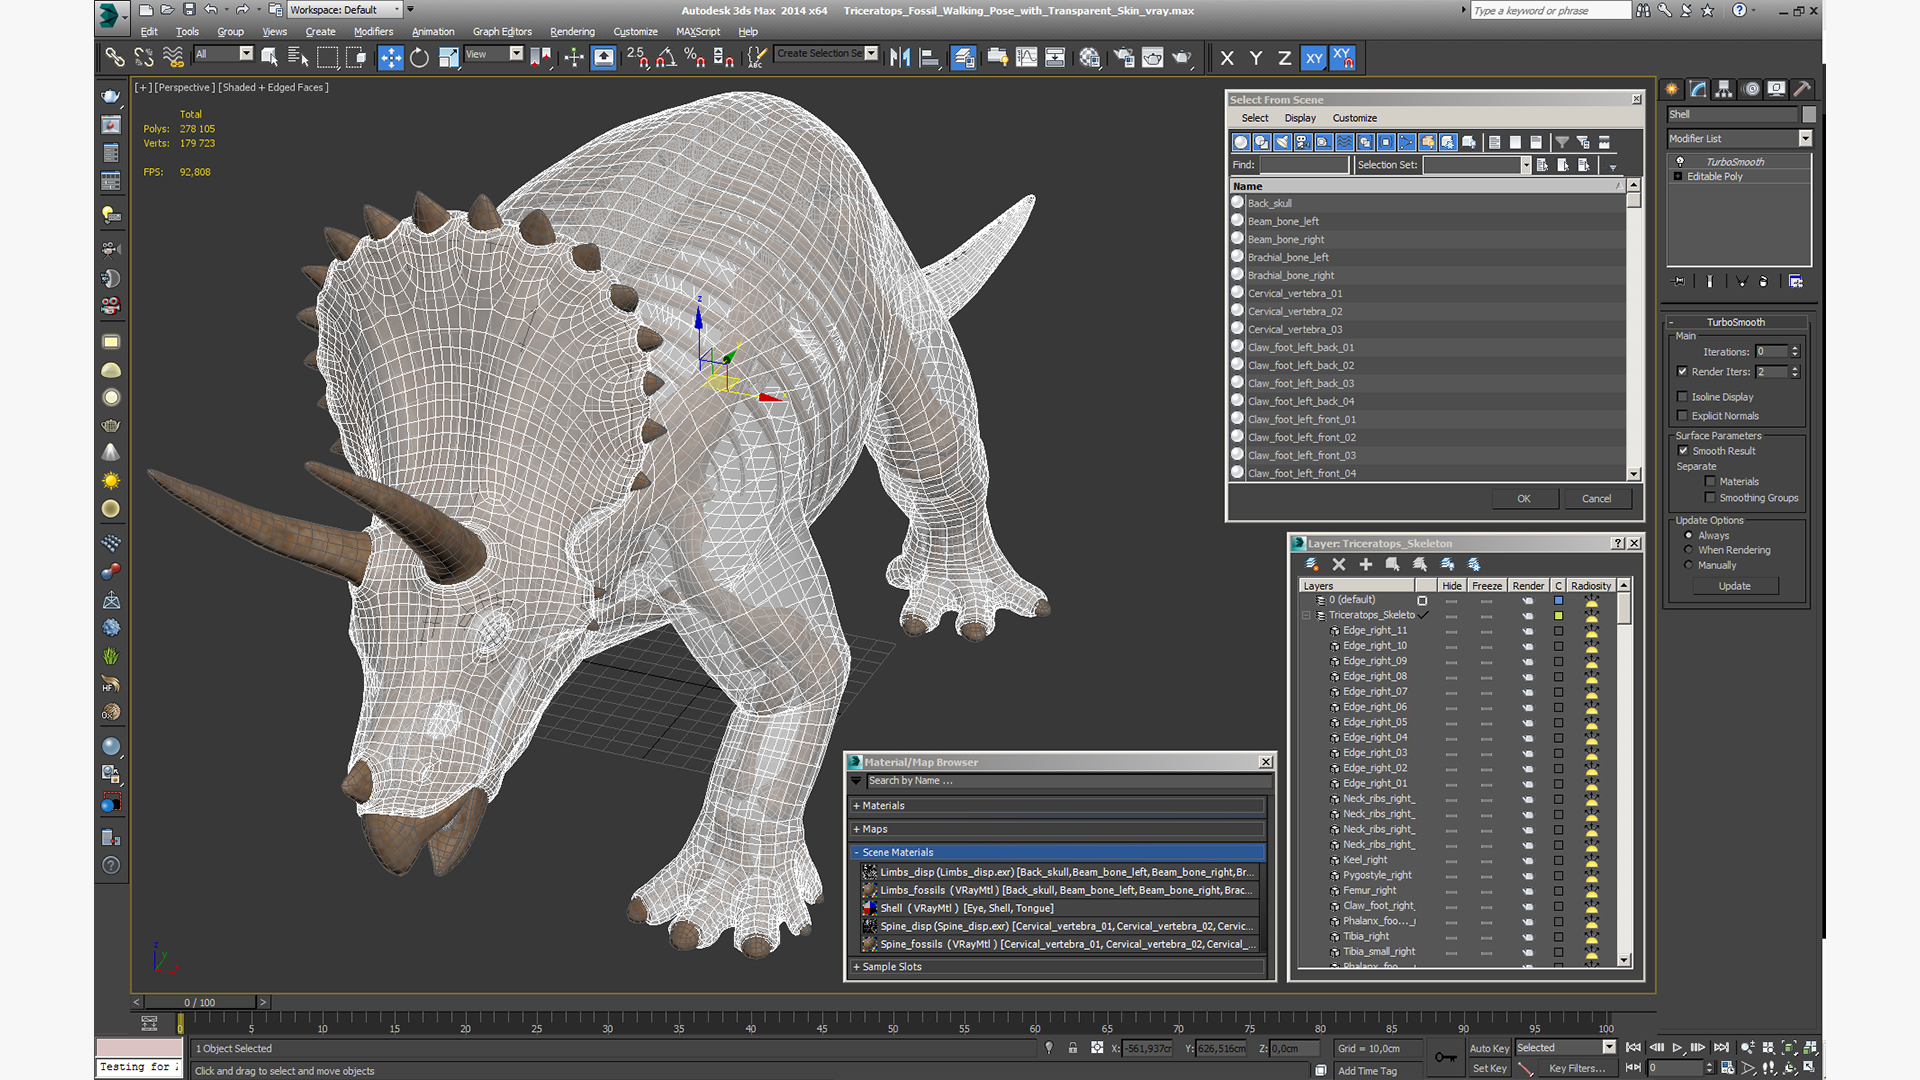Screen dimensions: 1920x1080
Task: Click the Mirror tool icon
Action: (x=900, y=58)
